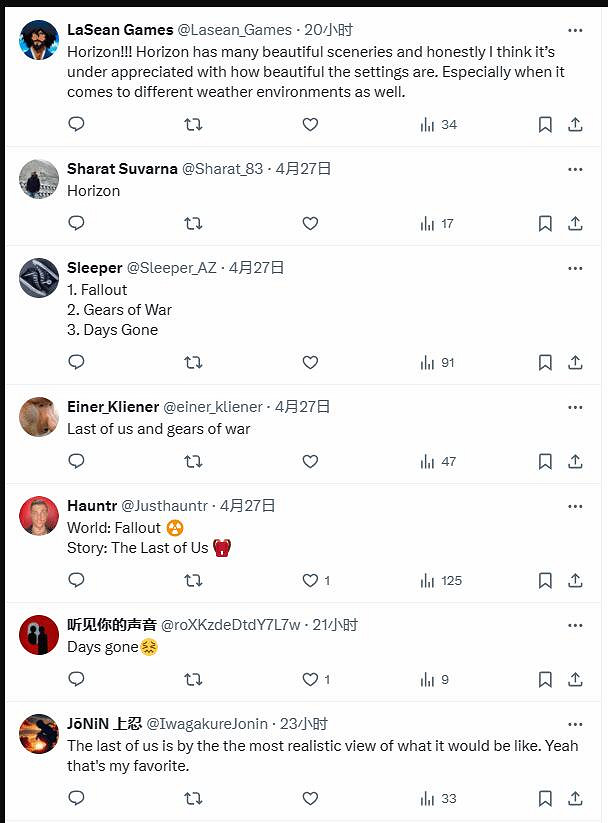608x823 pixels.
Task: View analytics on Sleeper's tweet
Action: click(437, 362)
